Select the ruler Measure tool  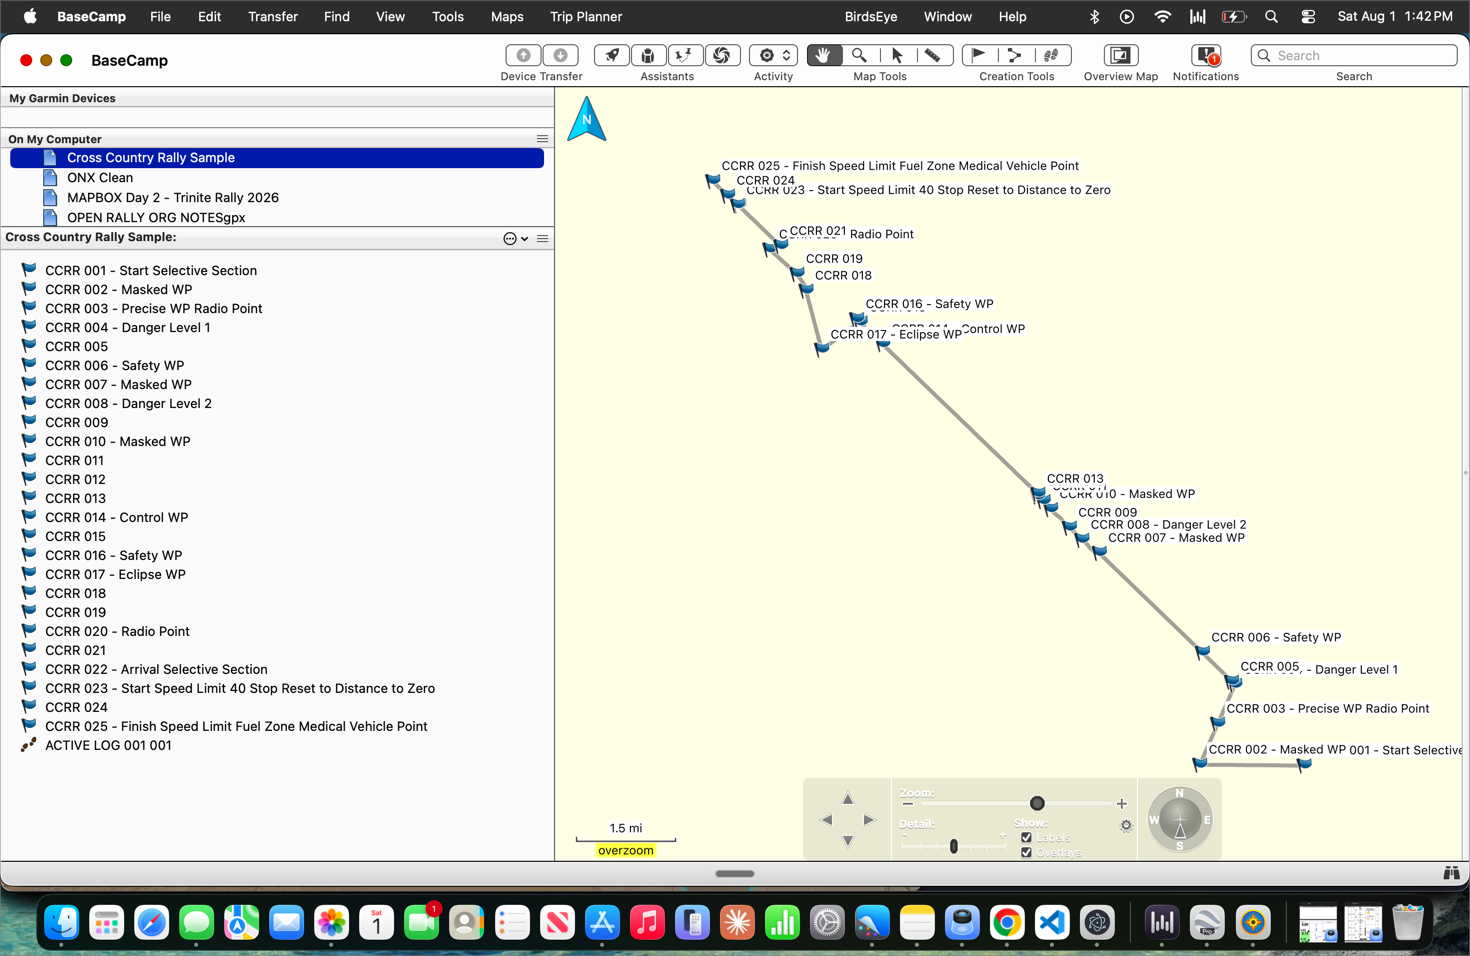(x=932, y=55)
